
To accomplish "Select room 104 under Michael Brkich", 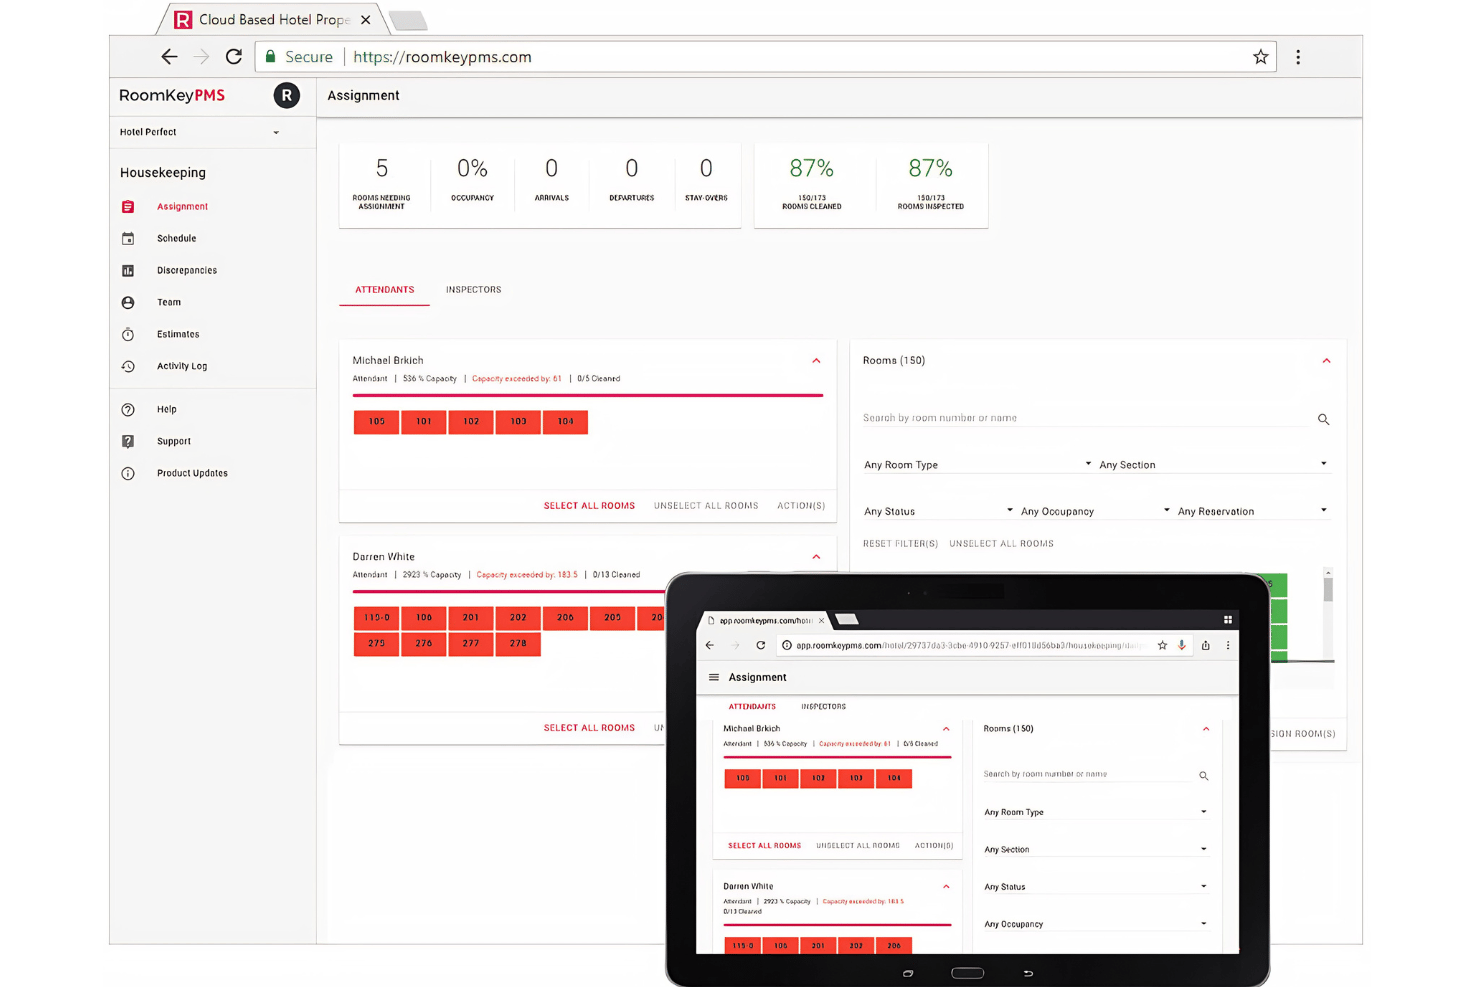I will pos(566,422).
